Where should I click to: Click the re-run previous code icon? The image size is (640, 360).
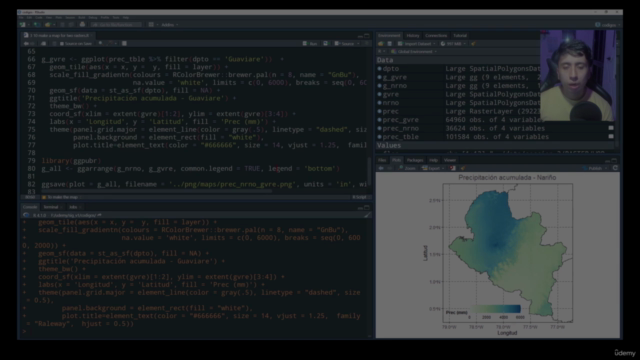coord(326,43)
